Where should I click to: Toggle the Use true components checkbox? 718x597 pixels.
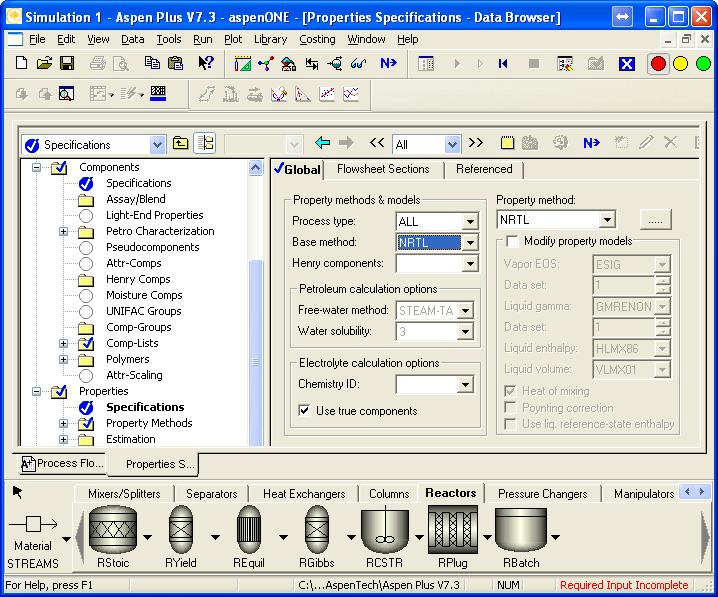(304, 410)
